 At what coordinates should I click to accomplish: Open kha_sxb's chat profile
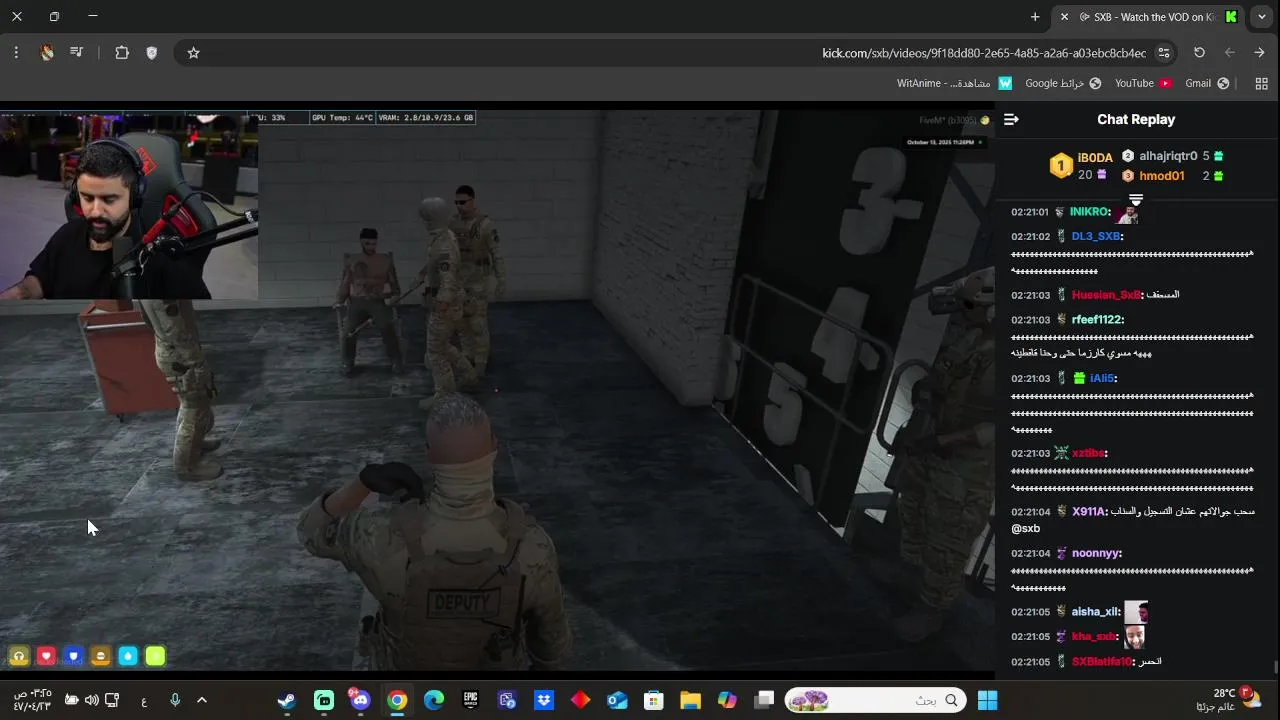point(1095,637)
